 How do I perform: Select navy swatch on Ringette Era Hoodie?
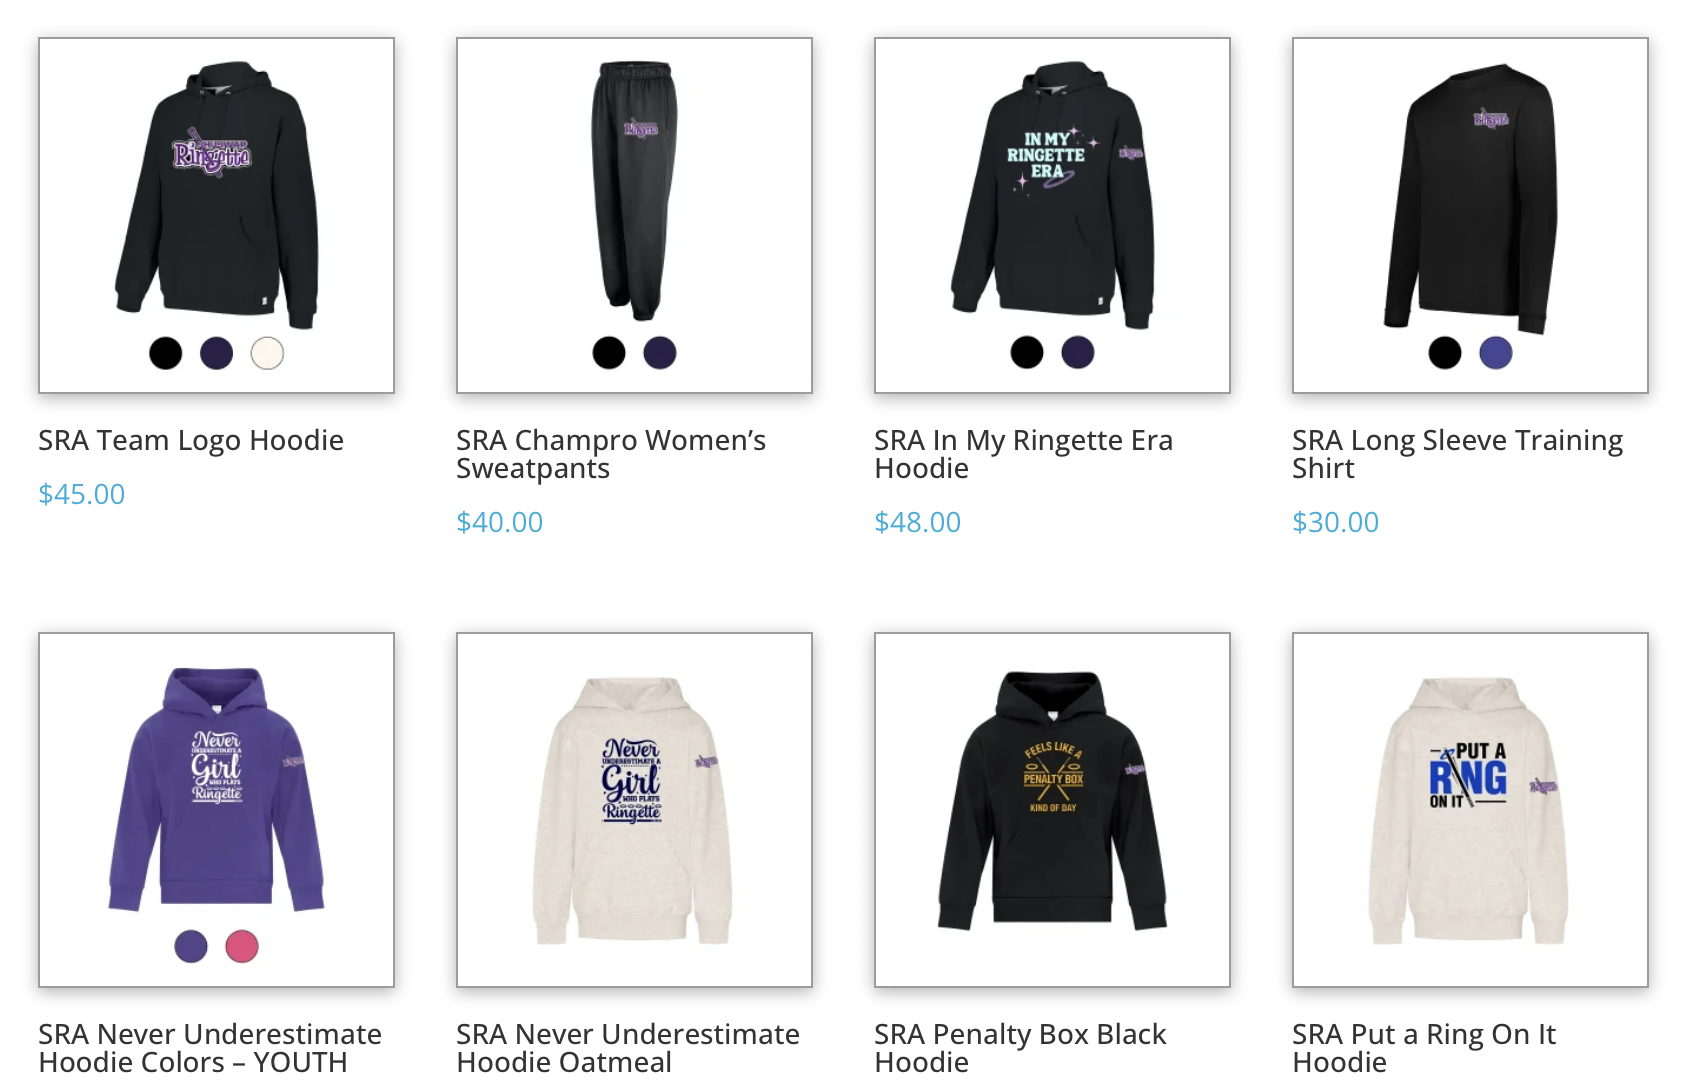pyautogui.click(x=1078, y=353)
